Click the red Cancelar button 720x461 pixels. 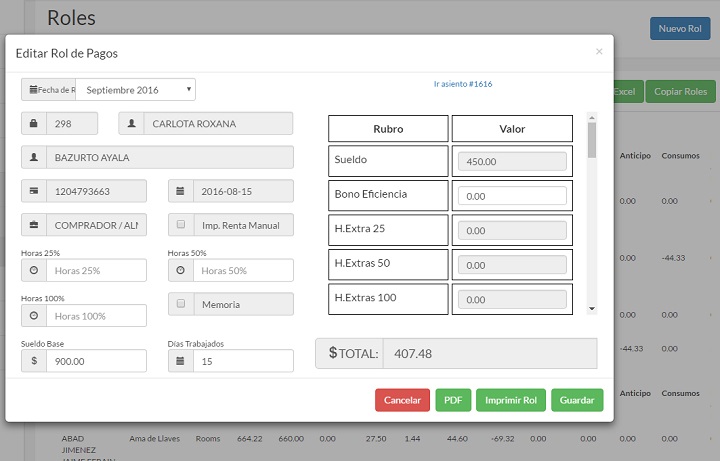(x=402, y=400)
